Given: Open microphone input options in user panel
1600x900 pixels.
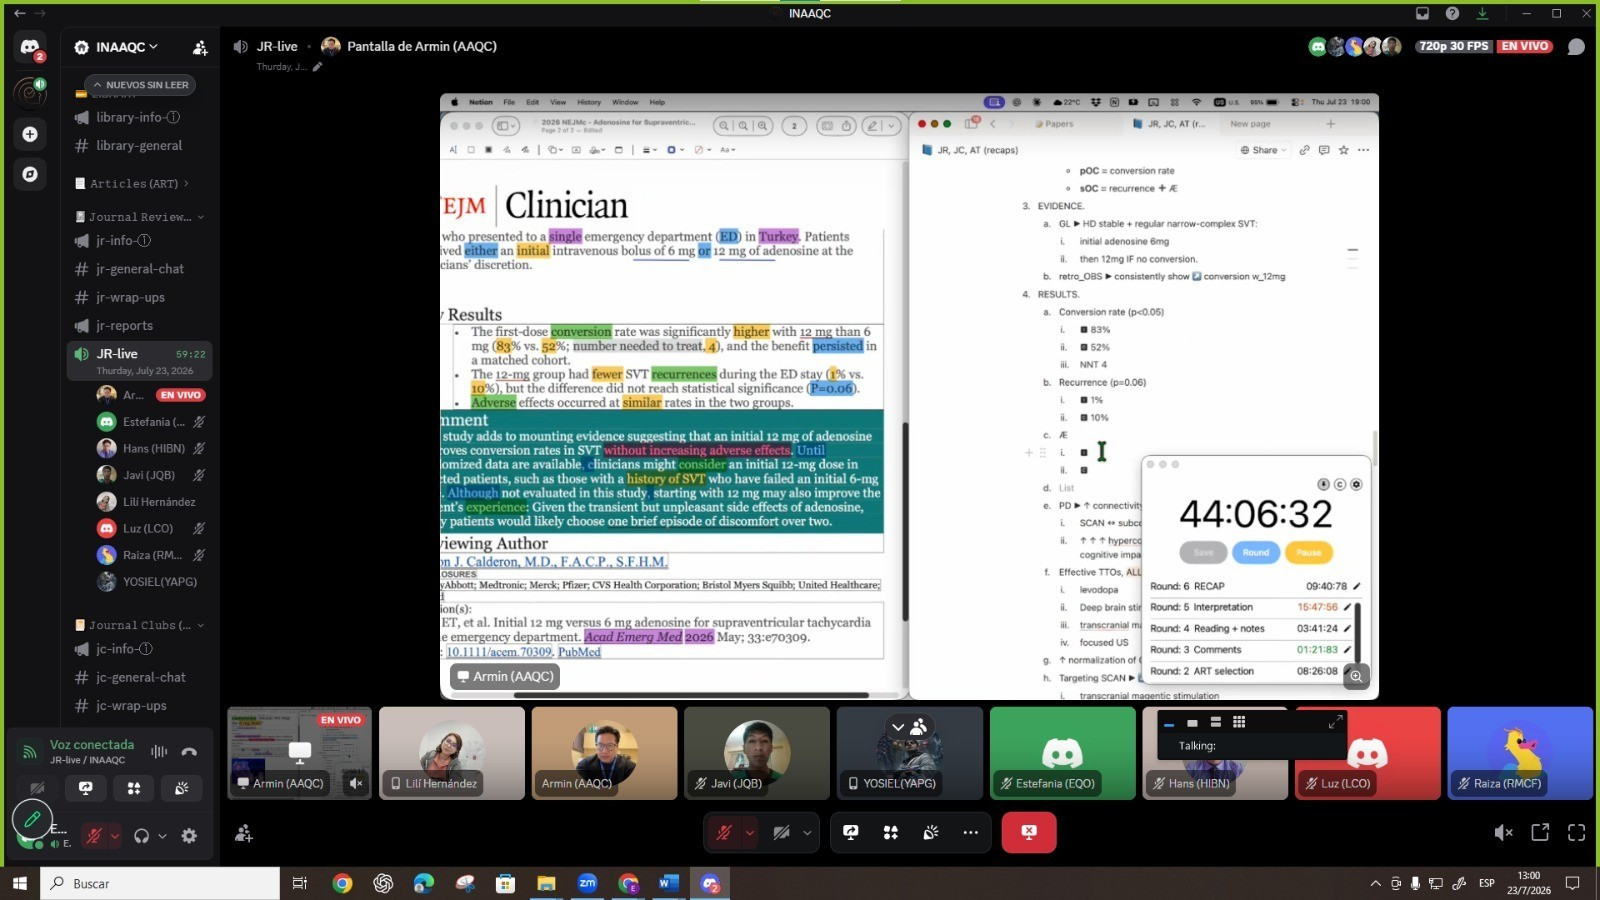Looking at the screenshot, I should point(115,836).
